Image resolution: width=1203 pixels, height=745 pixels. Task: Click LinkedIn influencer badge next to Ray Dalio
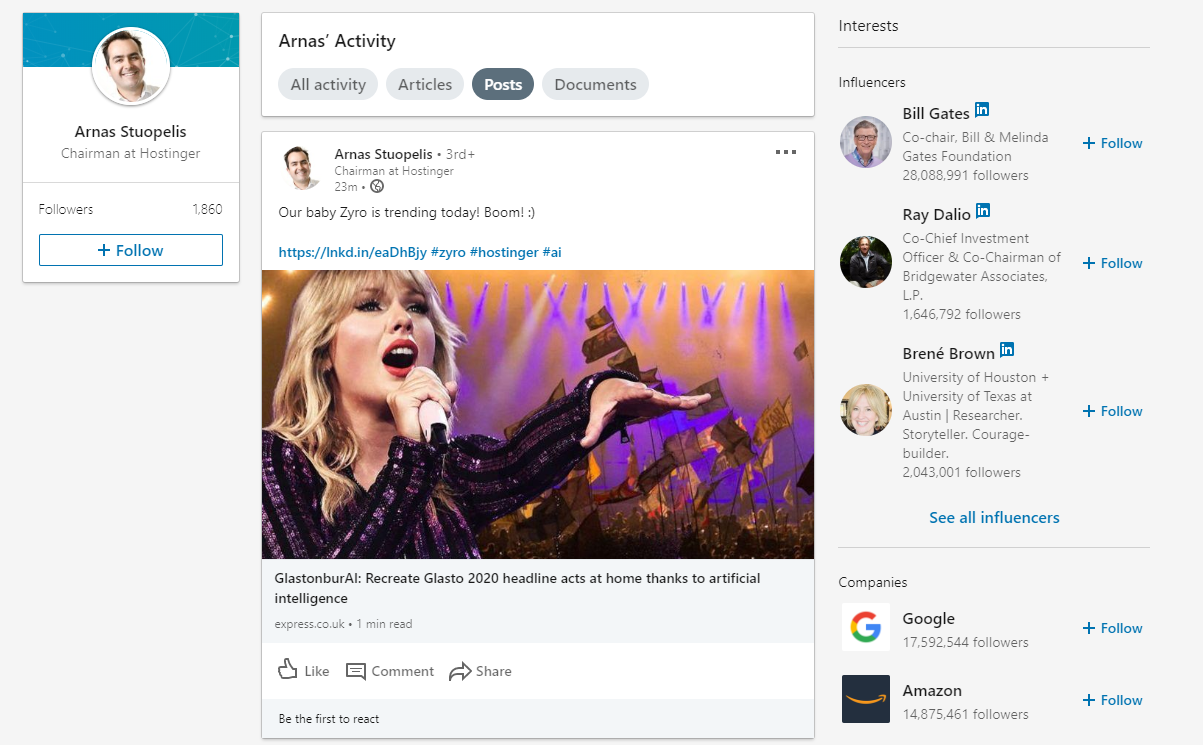pyautogui.click(x=983, y=210)
